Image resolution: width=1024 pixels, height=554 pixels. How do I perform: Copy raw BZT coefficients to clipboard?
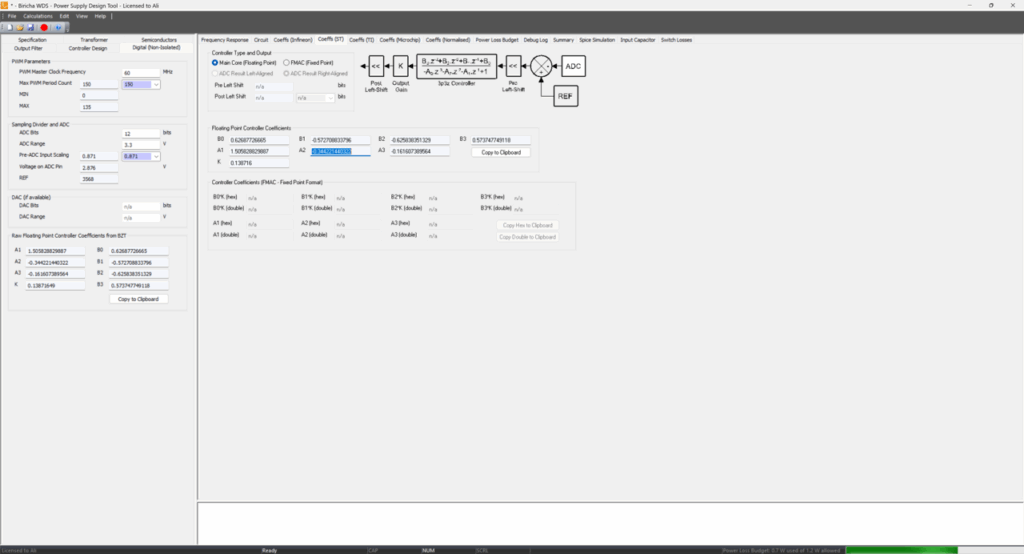coord(138,299)
